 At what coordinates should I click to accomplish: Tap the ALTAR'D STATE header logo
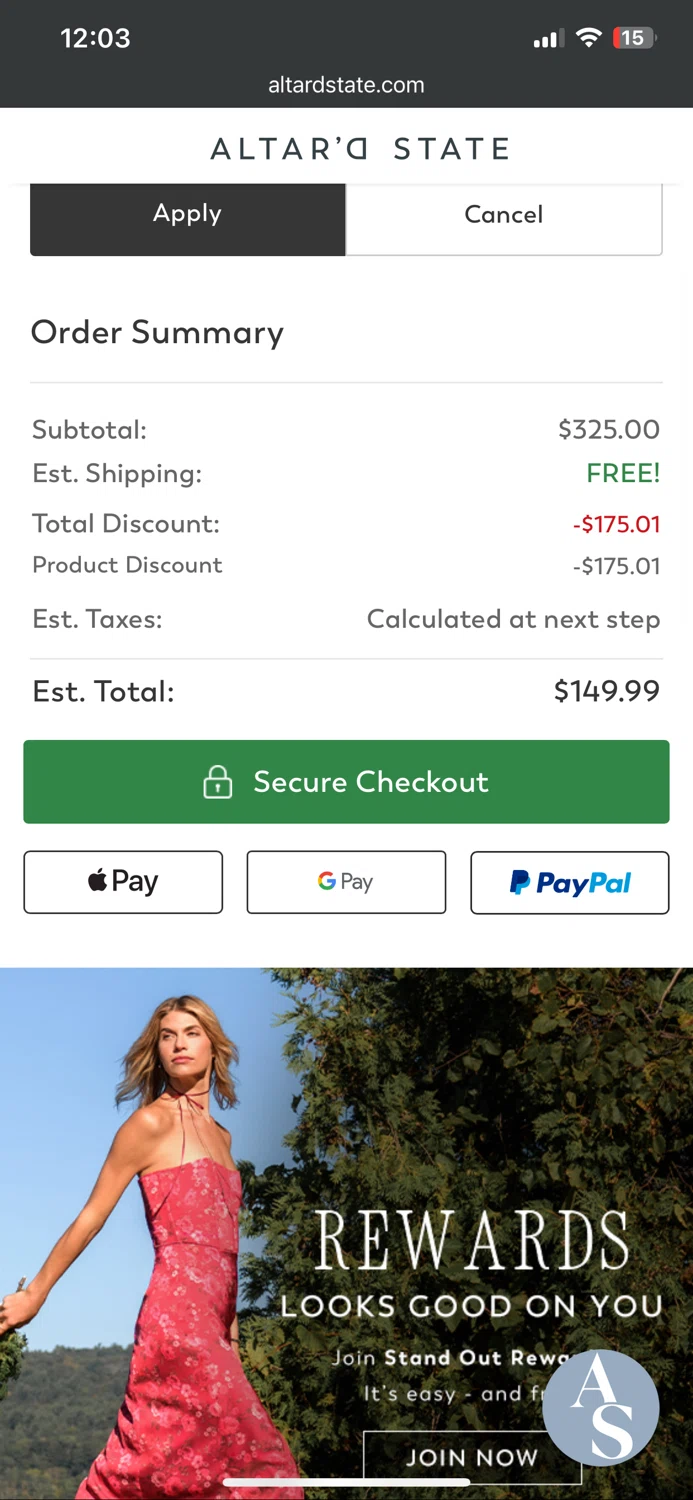(360, 148)
